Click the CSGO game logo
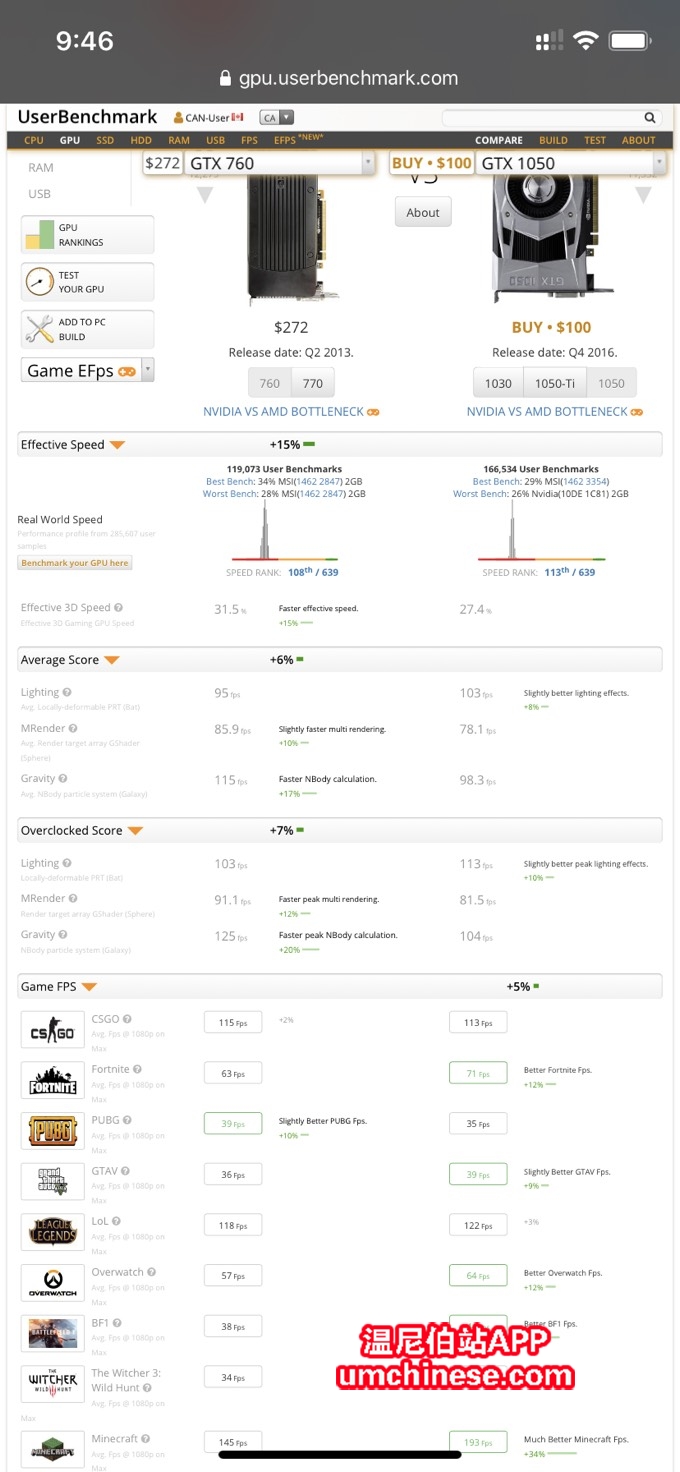The height and width of the screenshot is (1472, 680). click(x=52, y=1030)
